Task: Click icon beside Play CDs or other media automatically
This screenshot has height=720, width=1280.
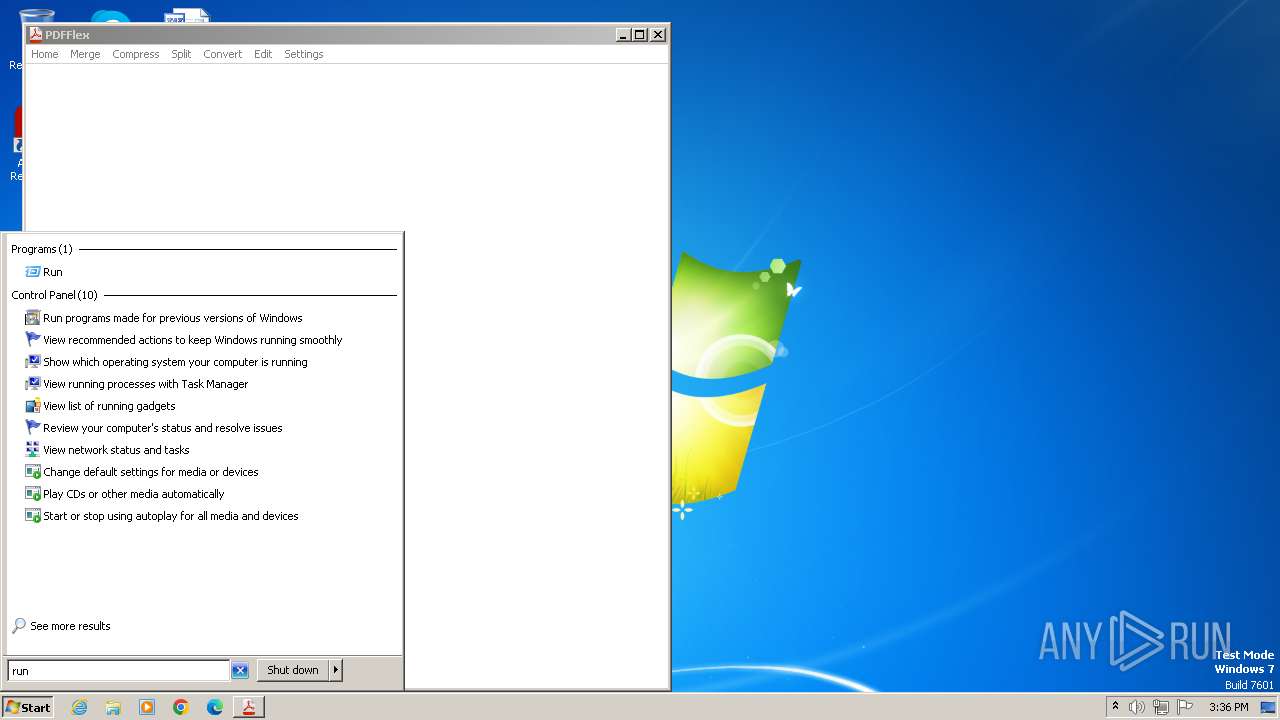Action: (32, 494)
